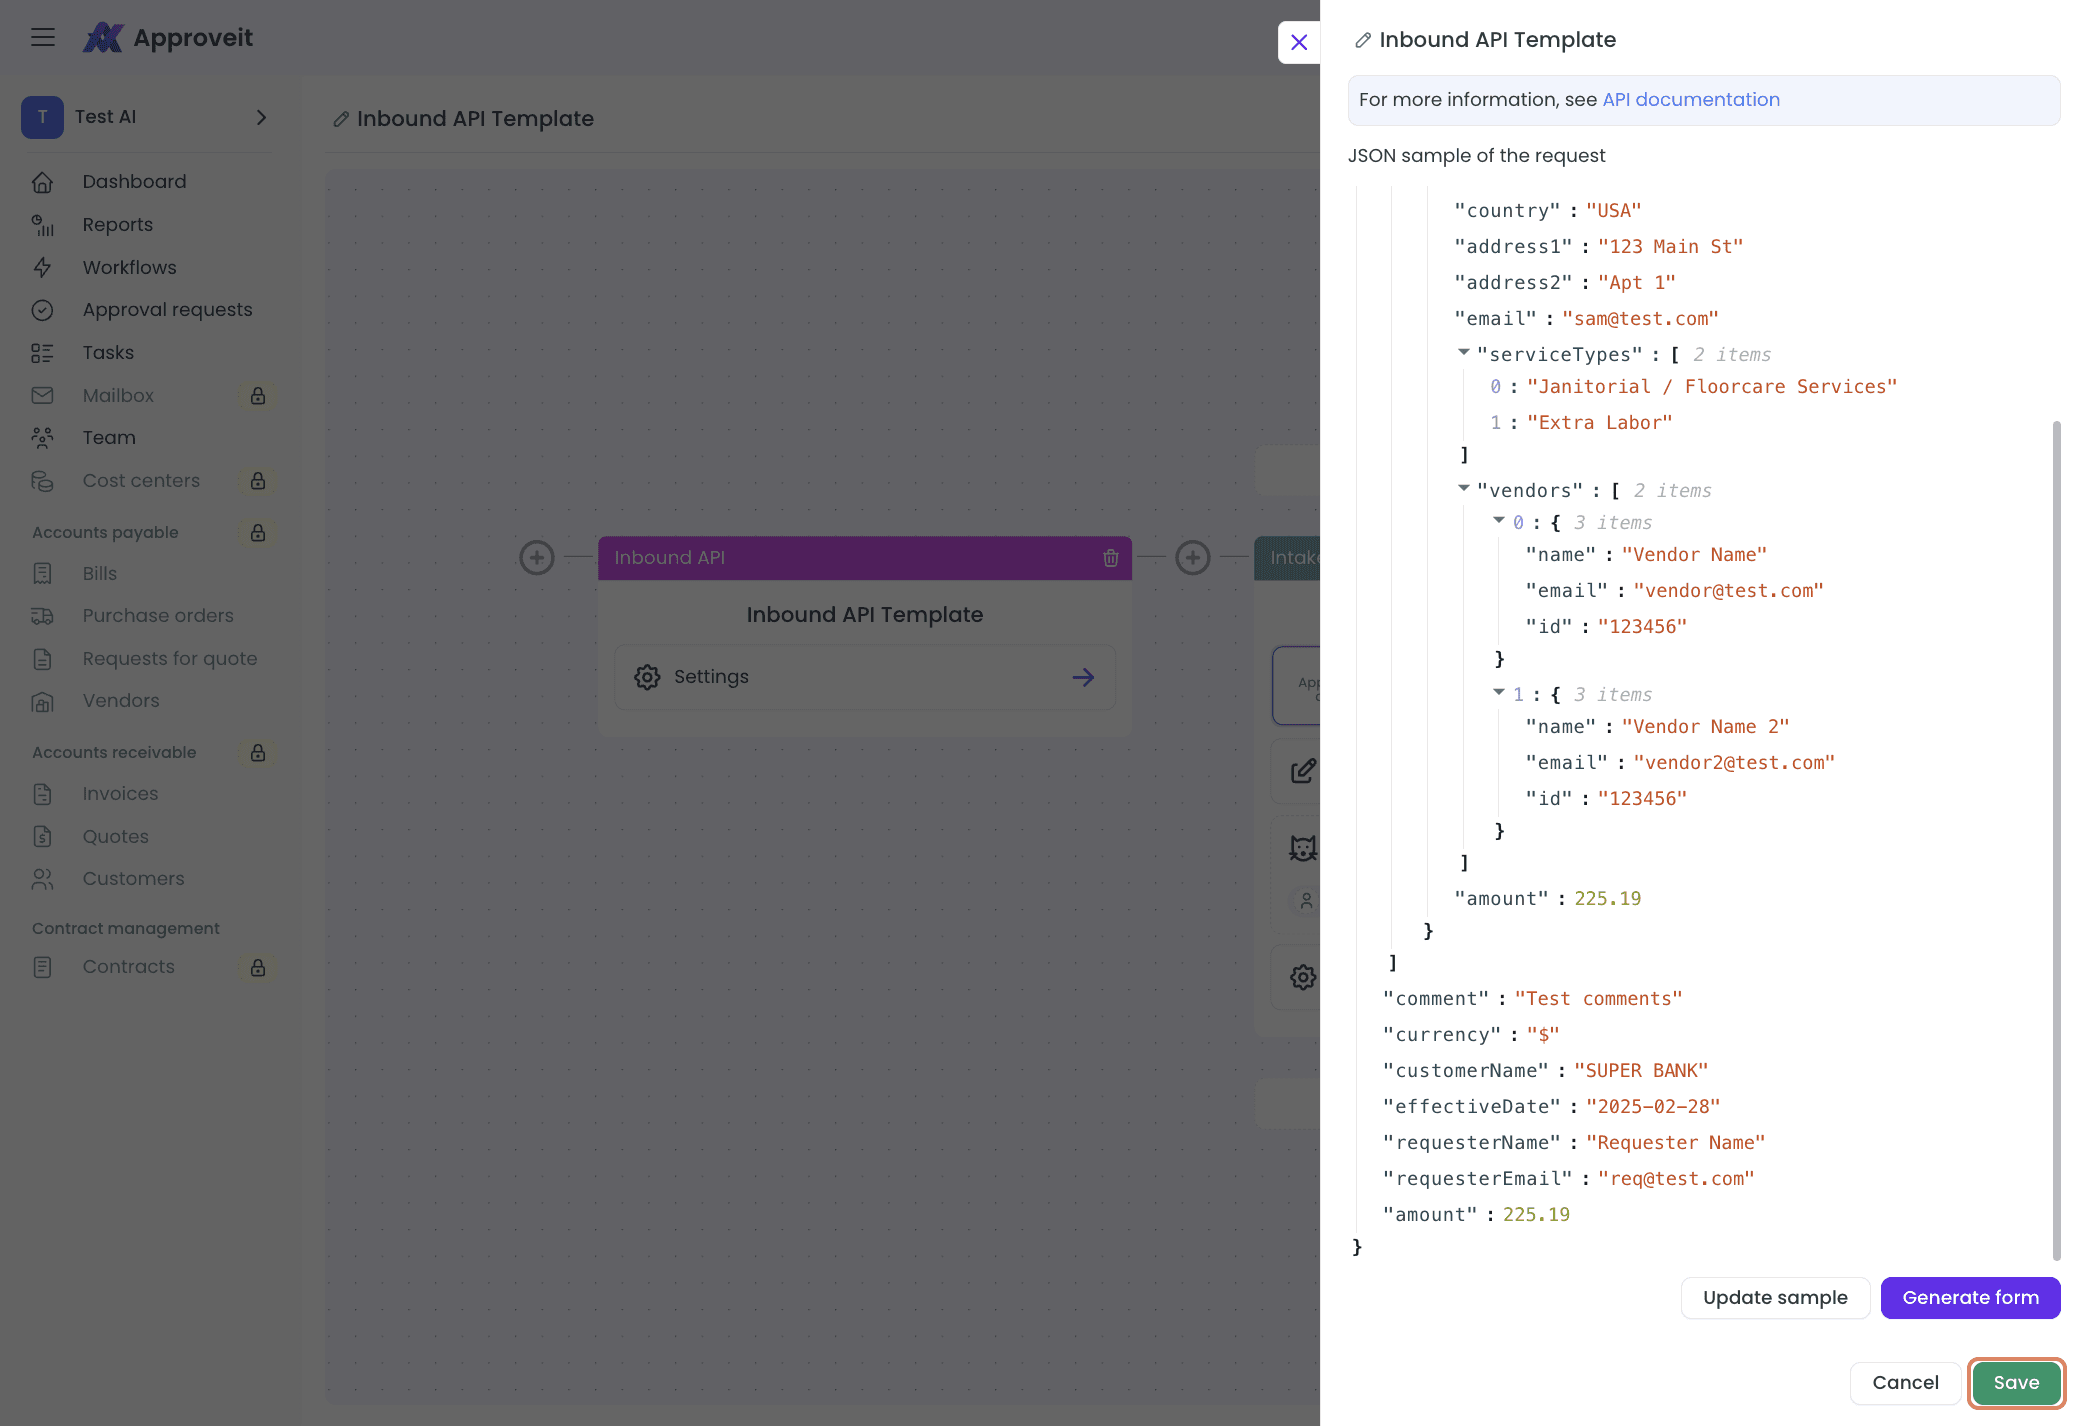Click the Contracts document icon

(42, 967)
